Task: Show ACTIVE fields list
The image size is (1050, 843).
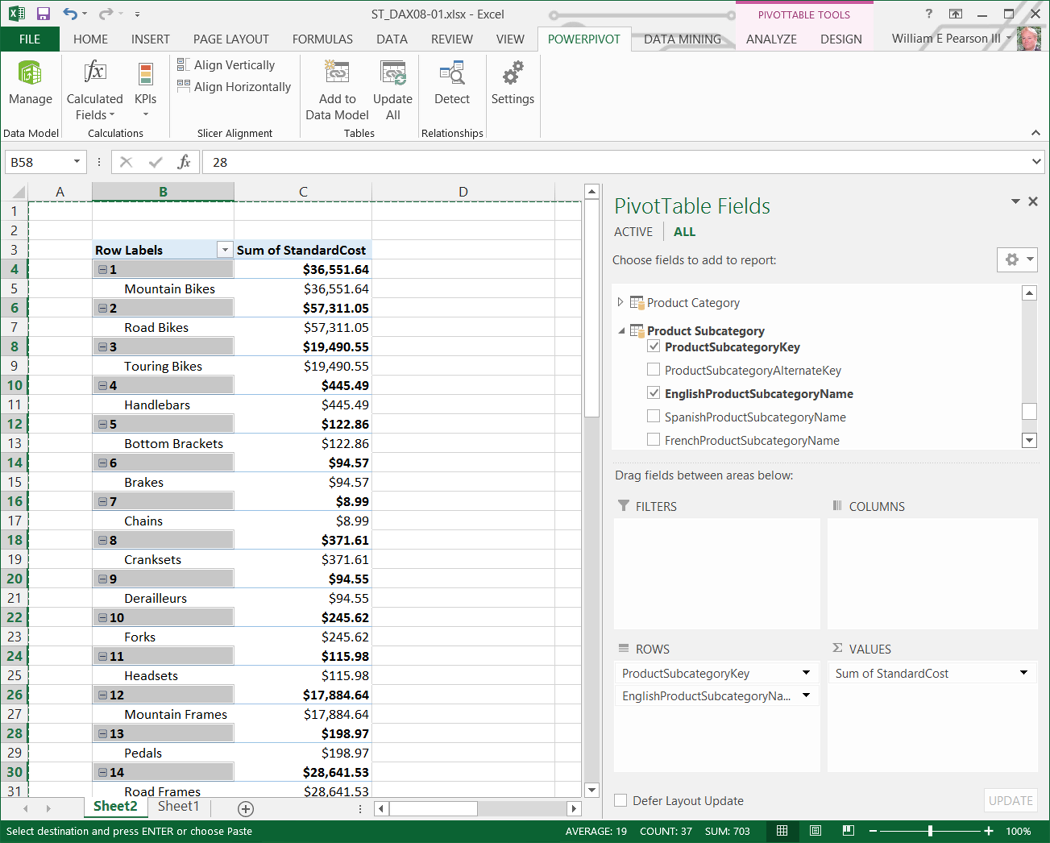Action: pyautogui.click(x=633, y=232)
